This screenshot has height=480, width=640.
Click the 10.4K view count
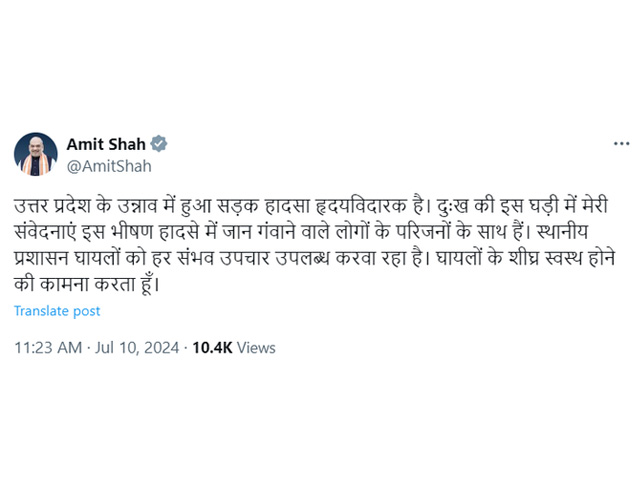[212, 348]
